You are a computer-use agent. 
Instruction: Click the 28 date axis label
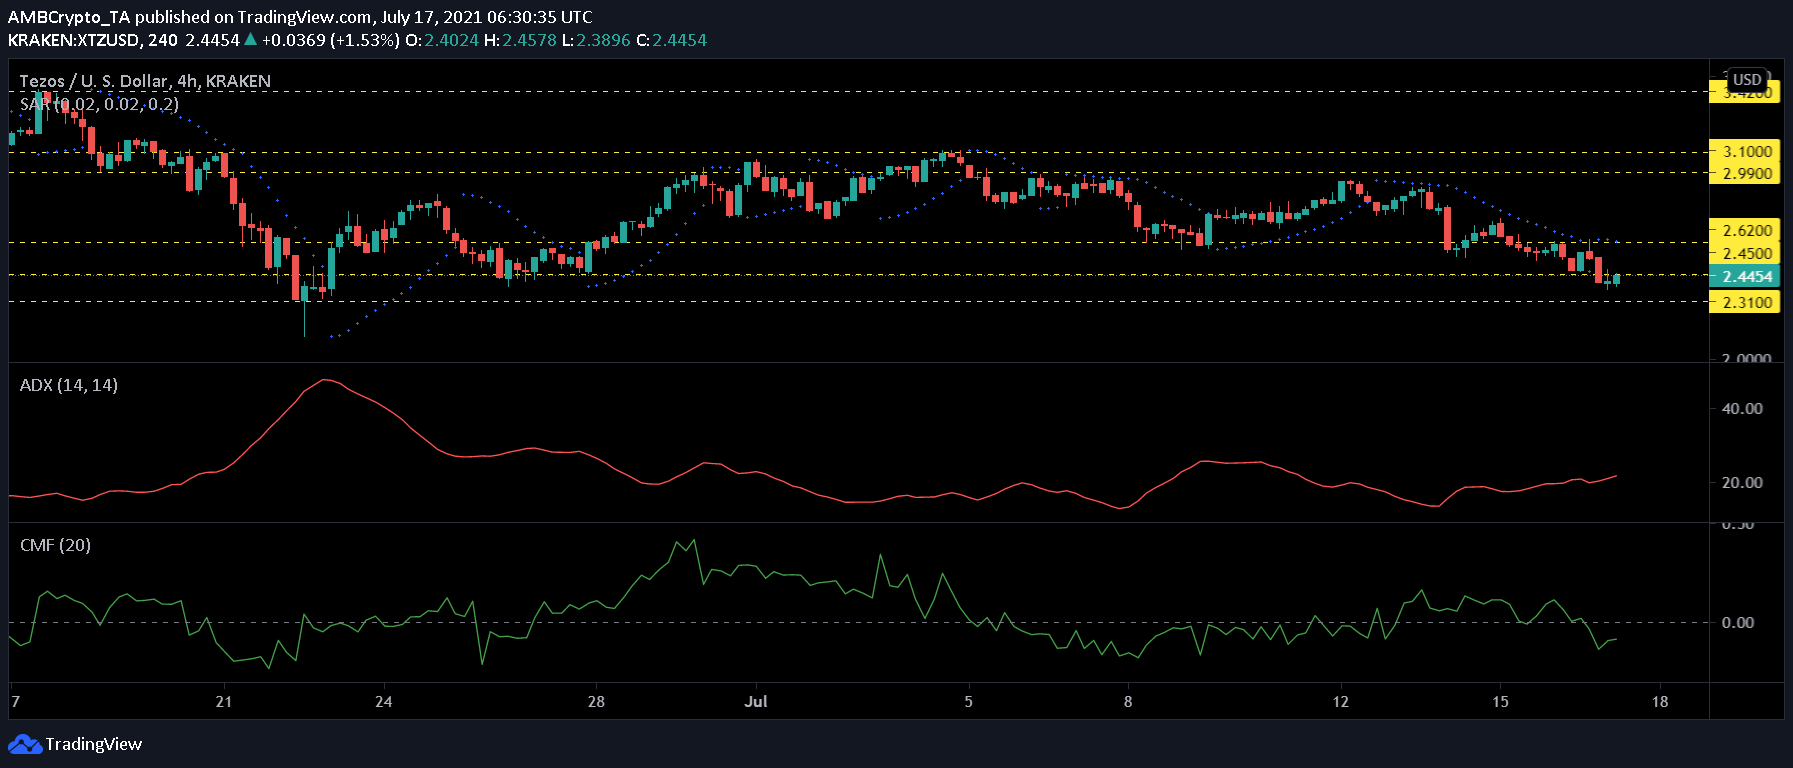(x=596, y=701)
